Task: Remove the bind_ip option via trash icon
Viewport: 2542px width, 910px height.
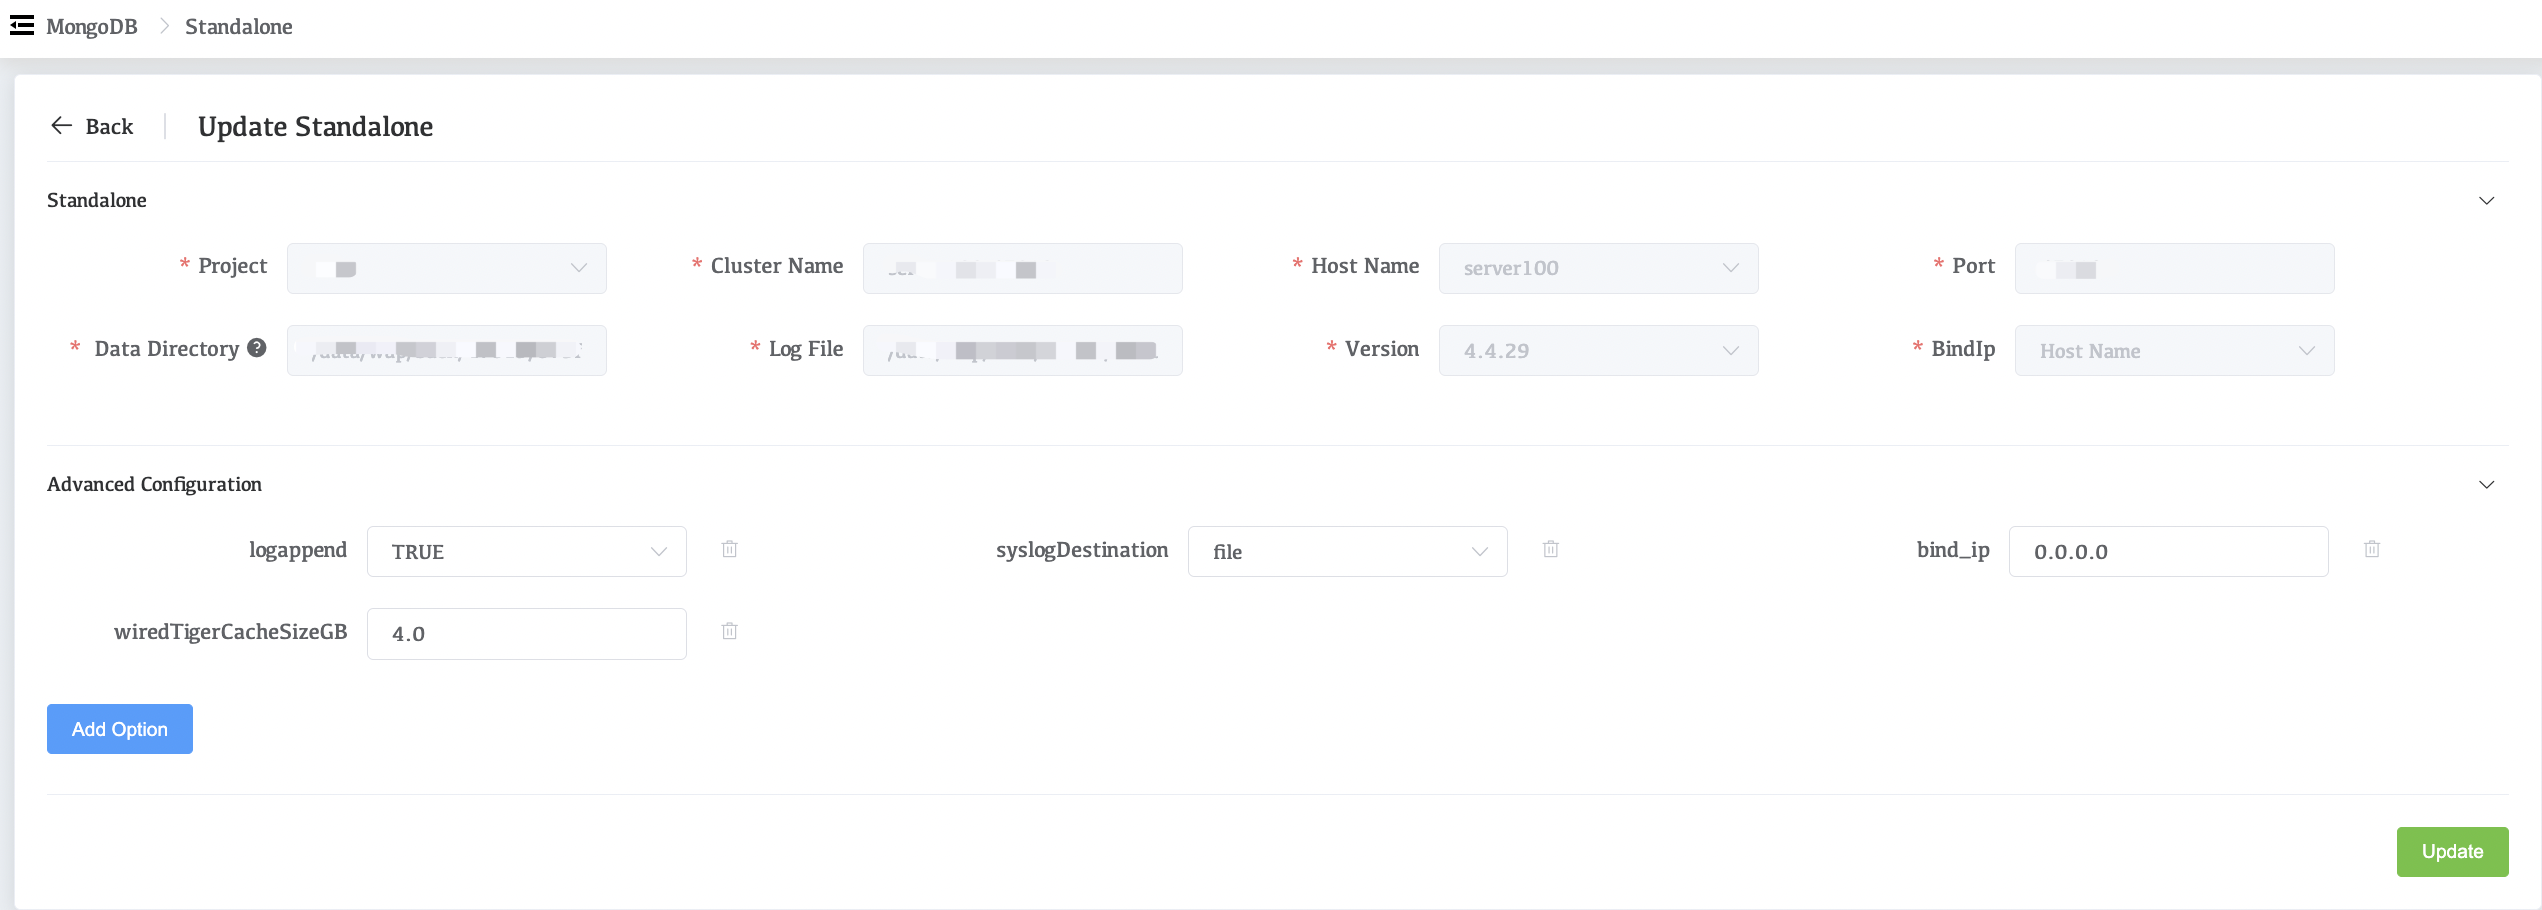Action: (x=2372, y=549)
